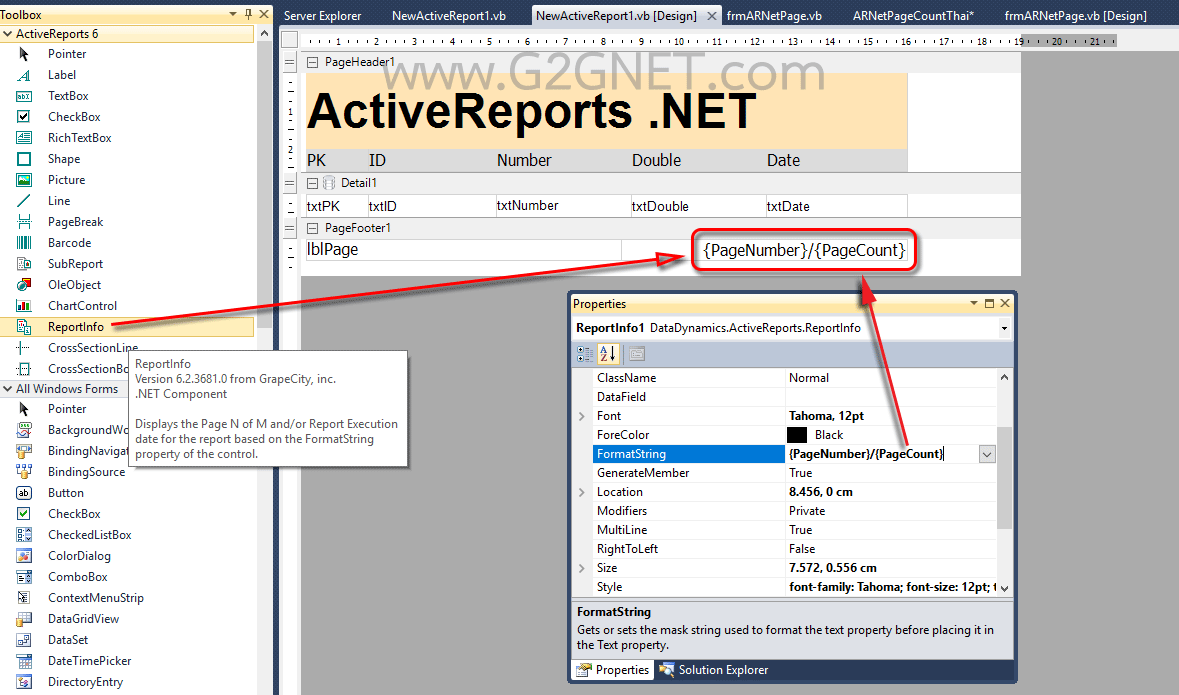Viewport: 1179px width, 695px height.
Task: Select the ActiveReports Pointer tool
Action: [x=67, y=54]
